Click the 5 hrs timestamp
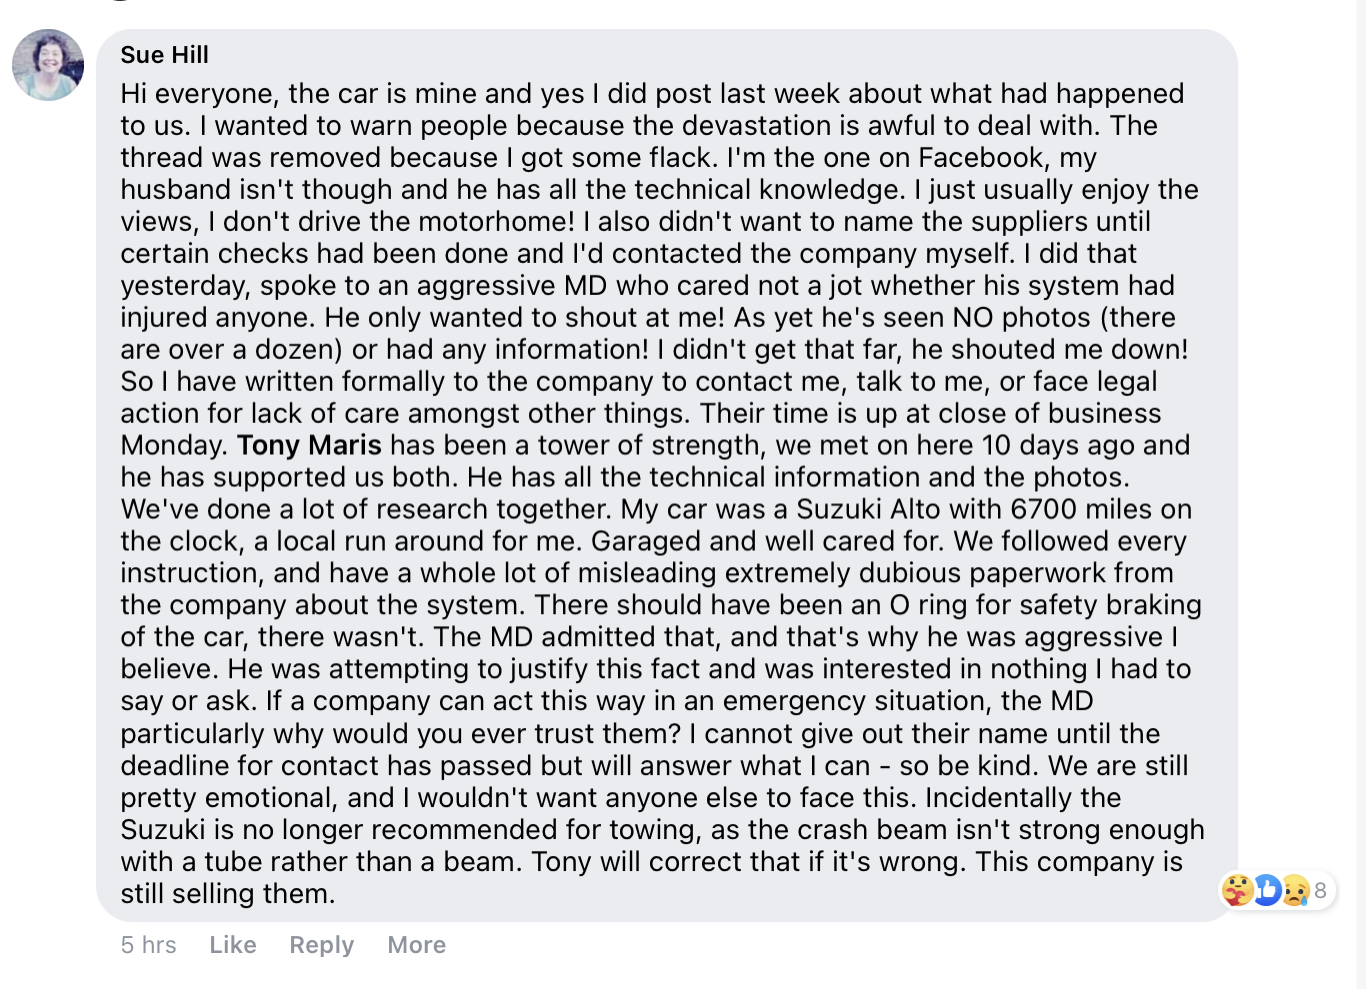The image size is (1366, 989). coord(148,945)
